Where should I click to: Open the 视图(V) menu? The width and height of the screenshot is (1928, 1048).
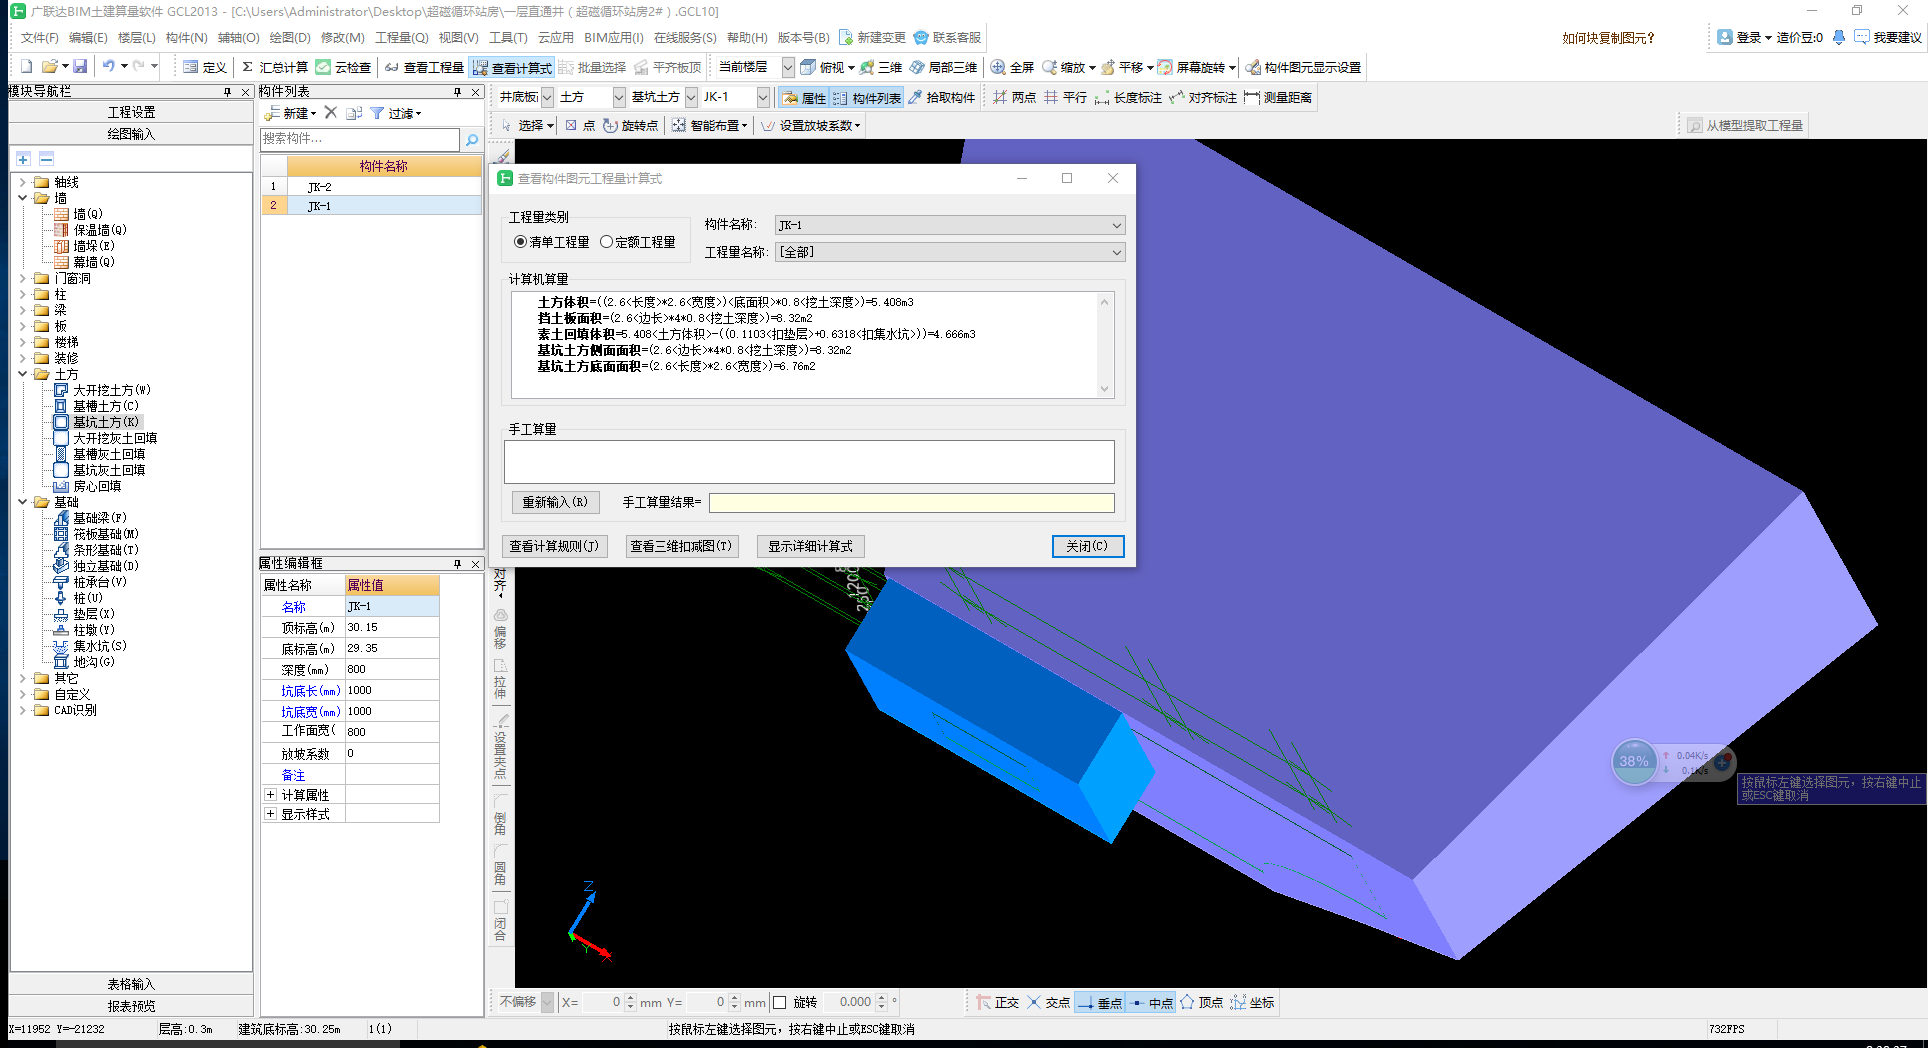(458, 37)
